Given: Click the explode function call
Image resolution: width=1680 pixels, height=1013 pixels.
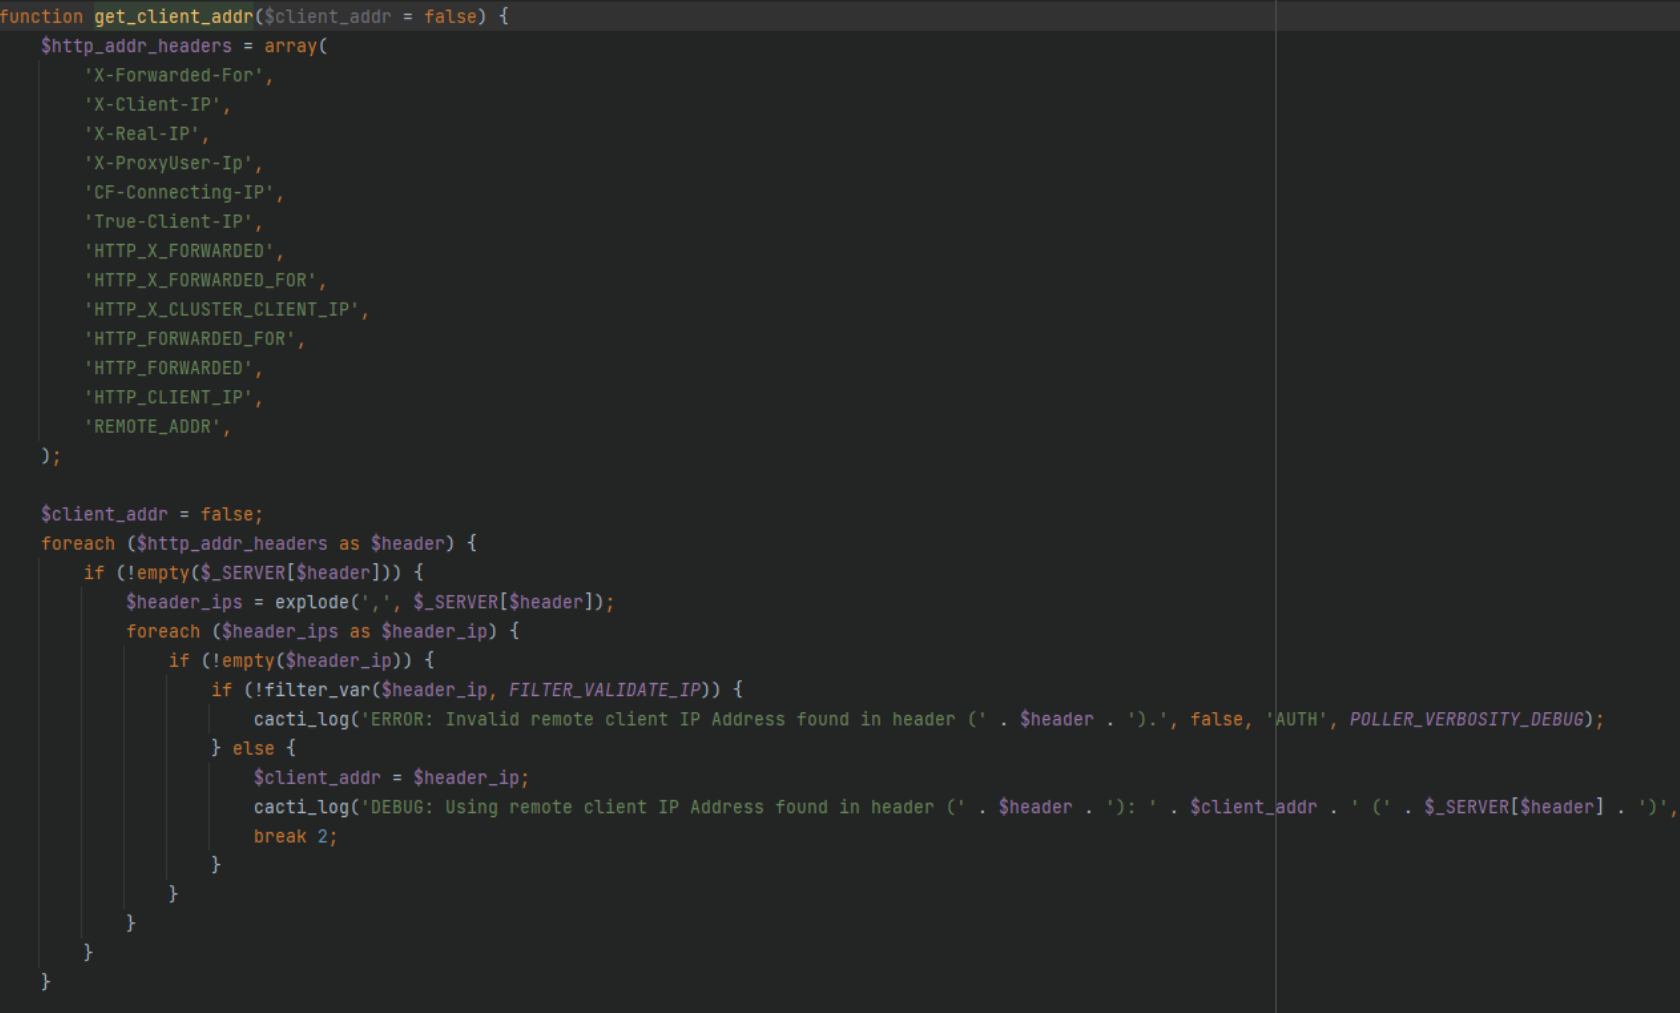Looking at the screenshot, I should pos(312,602).
